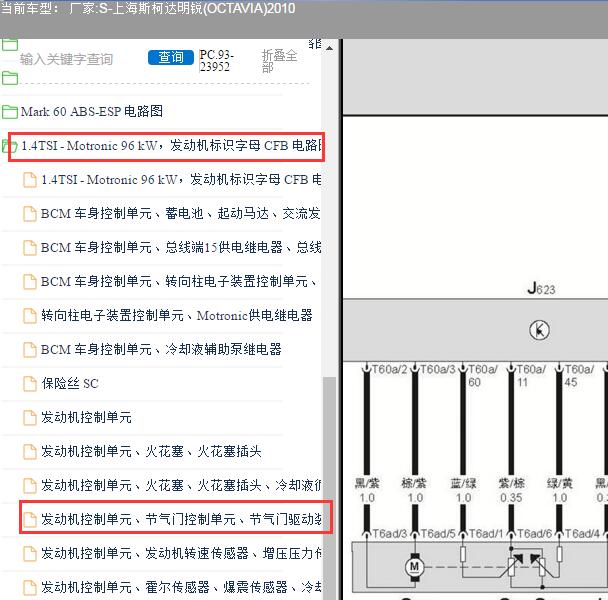Click the 蓝/绿 1.0 wire color label
Image resolution: width=608 pixels, height=600 pixels.
click(x=463, y=491)
